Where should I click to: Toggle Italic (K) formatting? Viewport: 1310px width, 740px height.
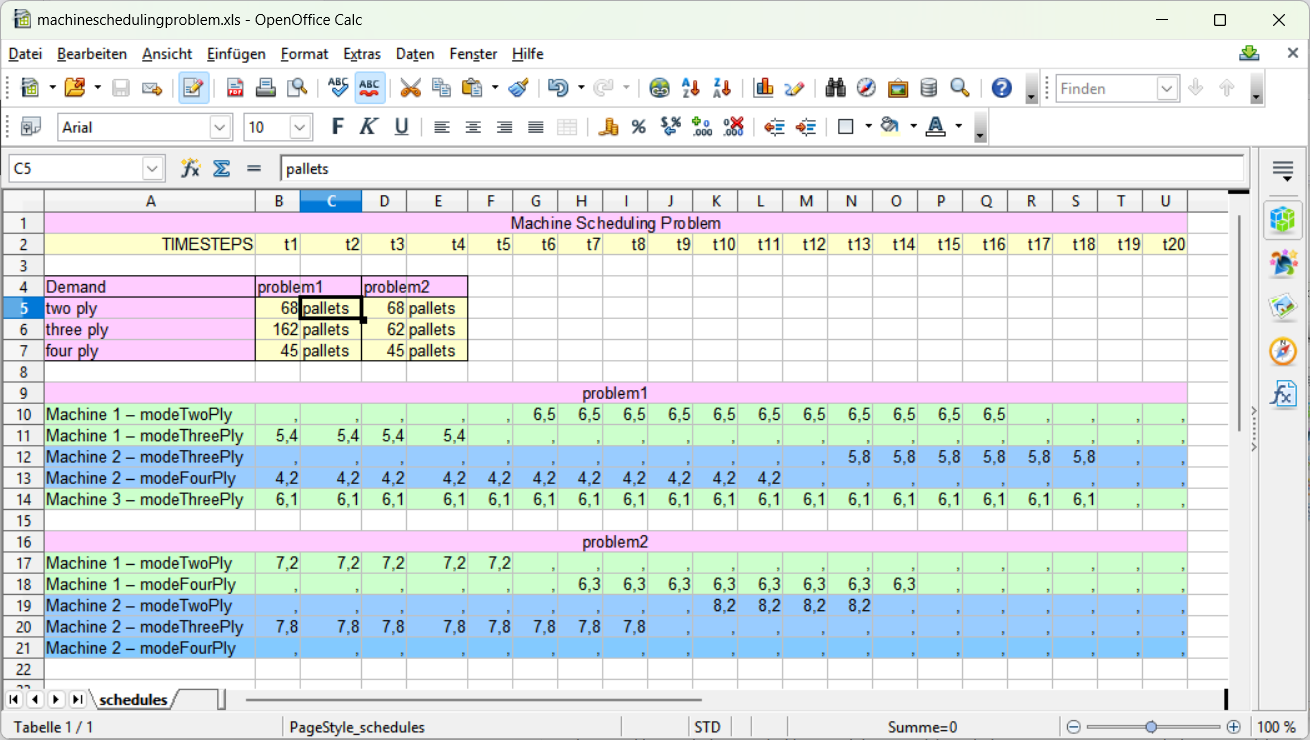tap(368, 127)
